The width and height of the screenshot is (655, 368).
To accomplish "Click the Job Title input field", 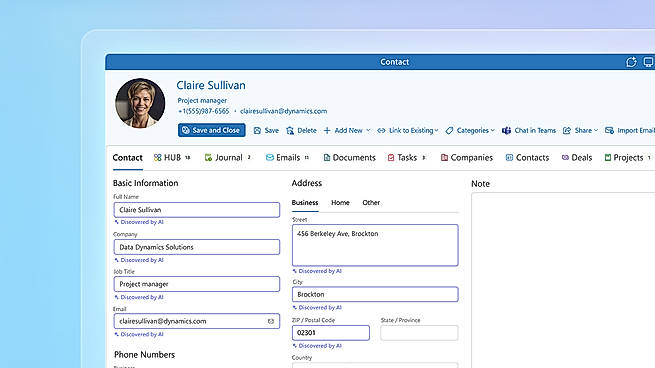I will (196, 284).
